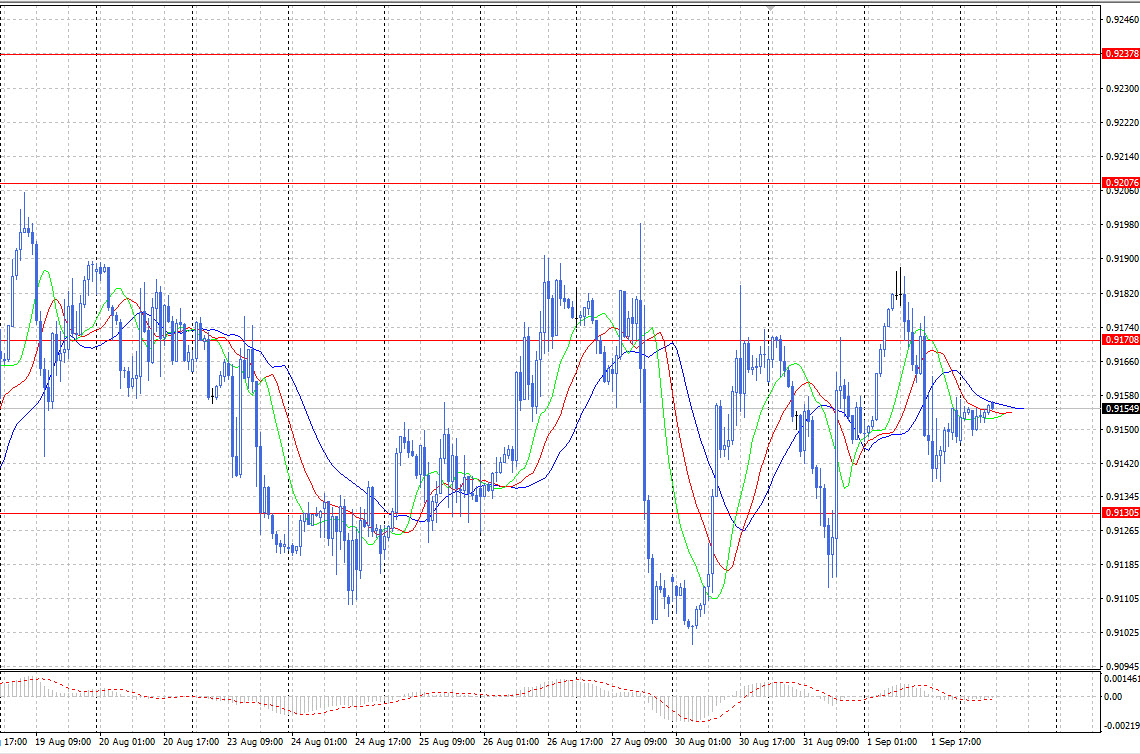Select the red 0.91305 price level label

[1121, 513]
